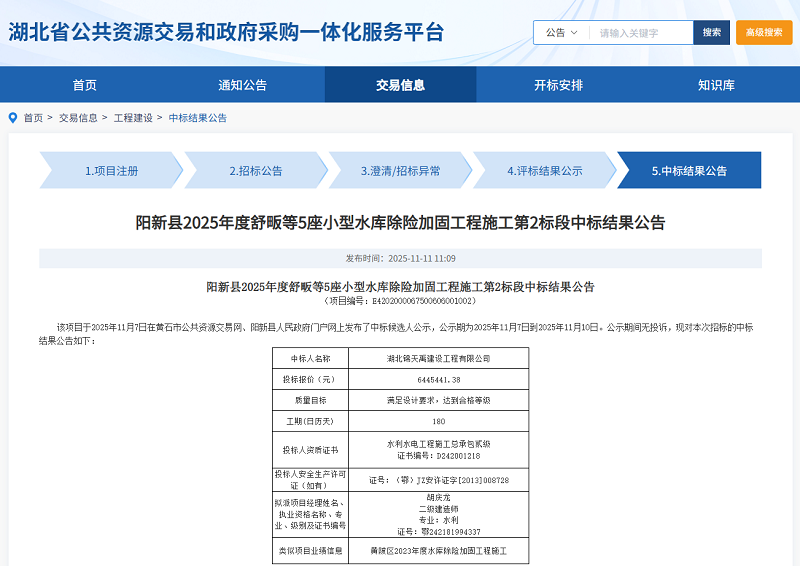Open the 开标安排 navigation tab
Image resolution: width=800 pixels, height=566 pixels.
tap(558, 85)
